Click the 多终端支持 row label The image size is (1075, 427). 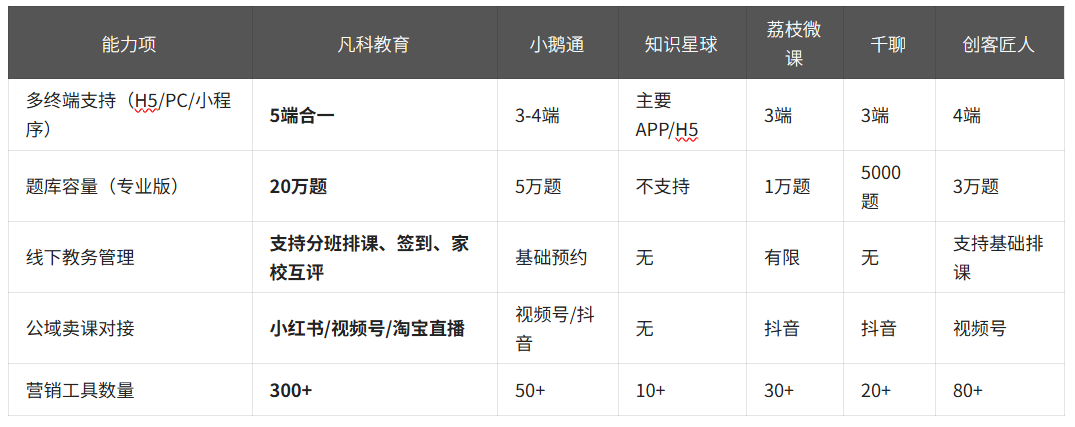129,115
